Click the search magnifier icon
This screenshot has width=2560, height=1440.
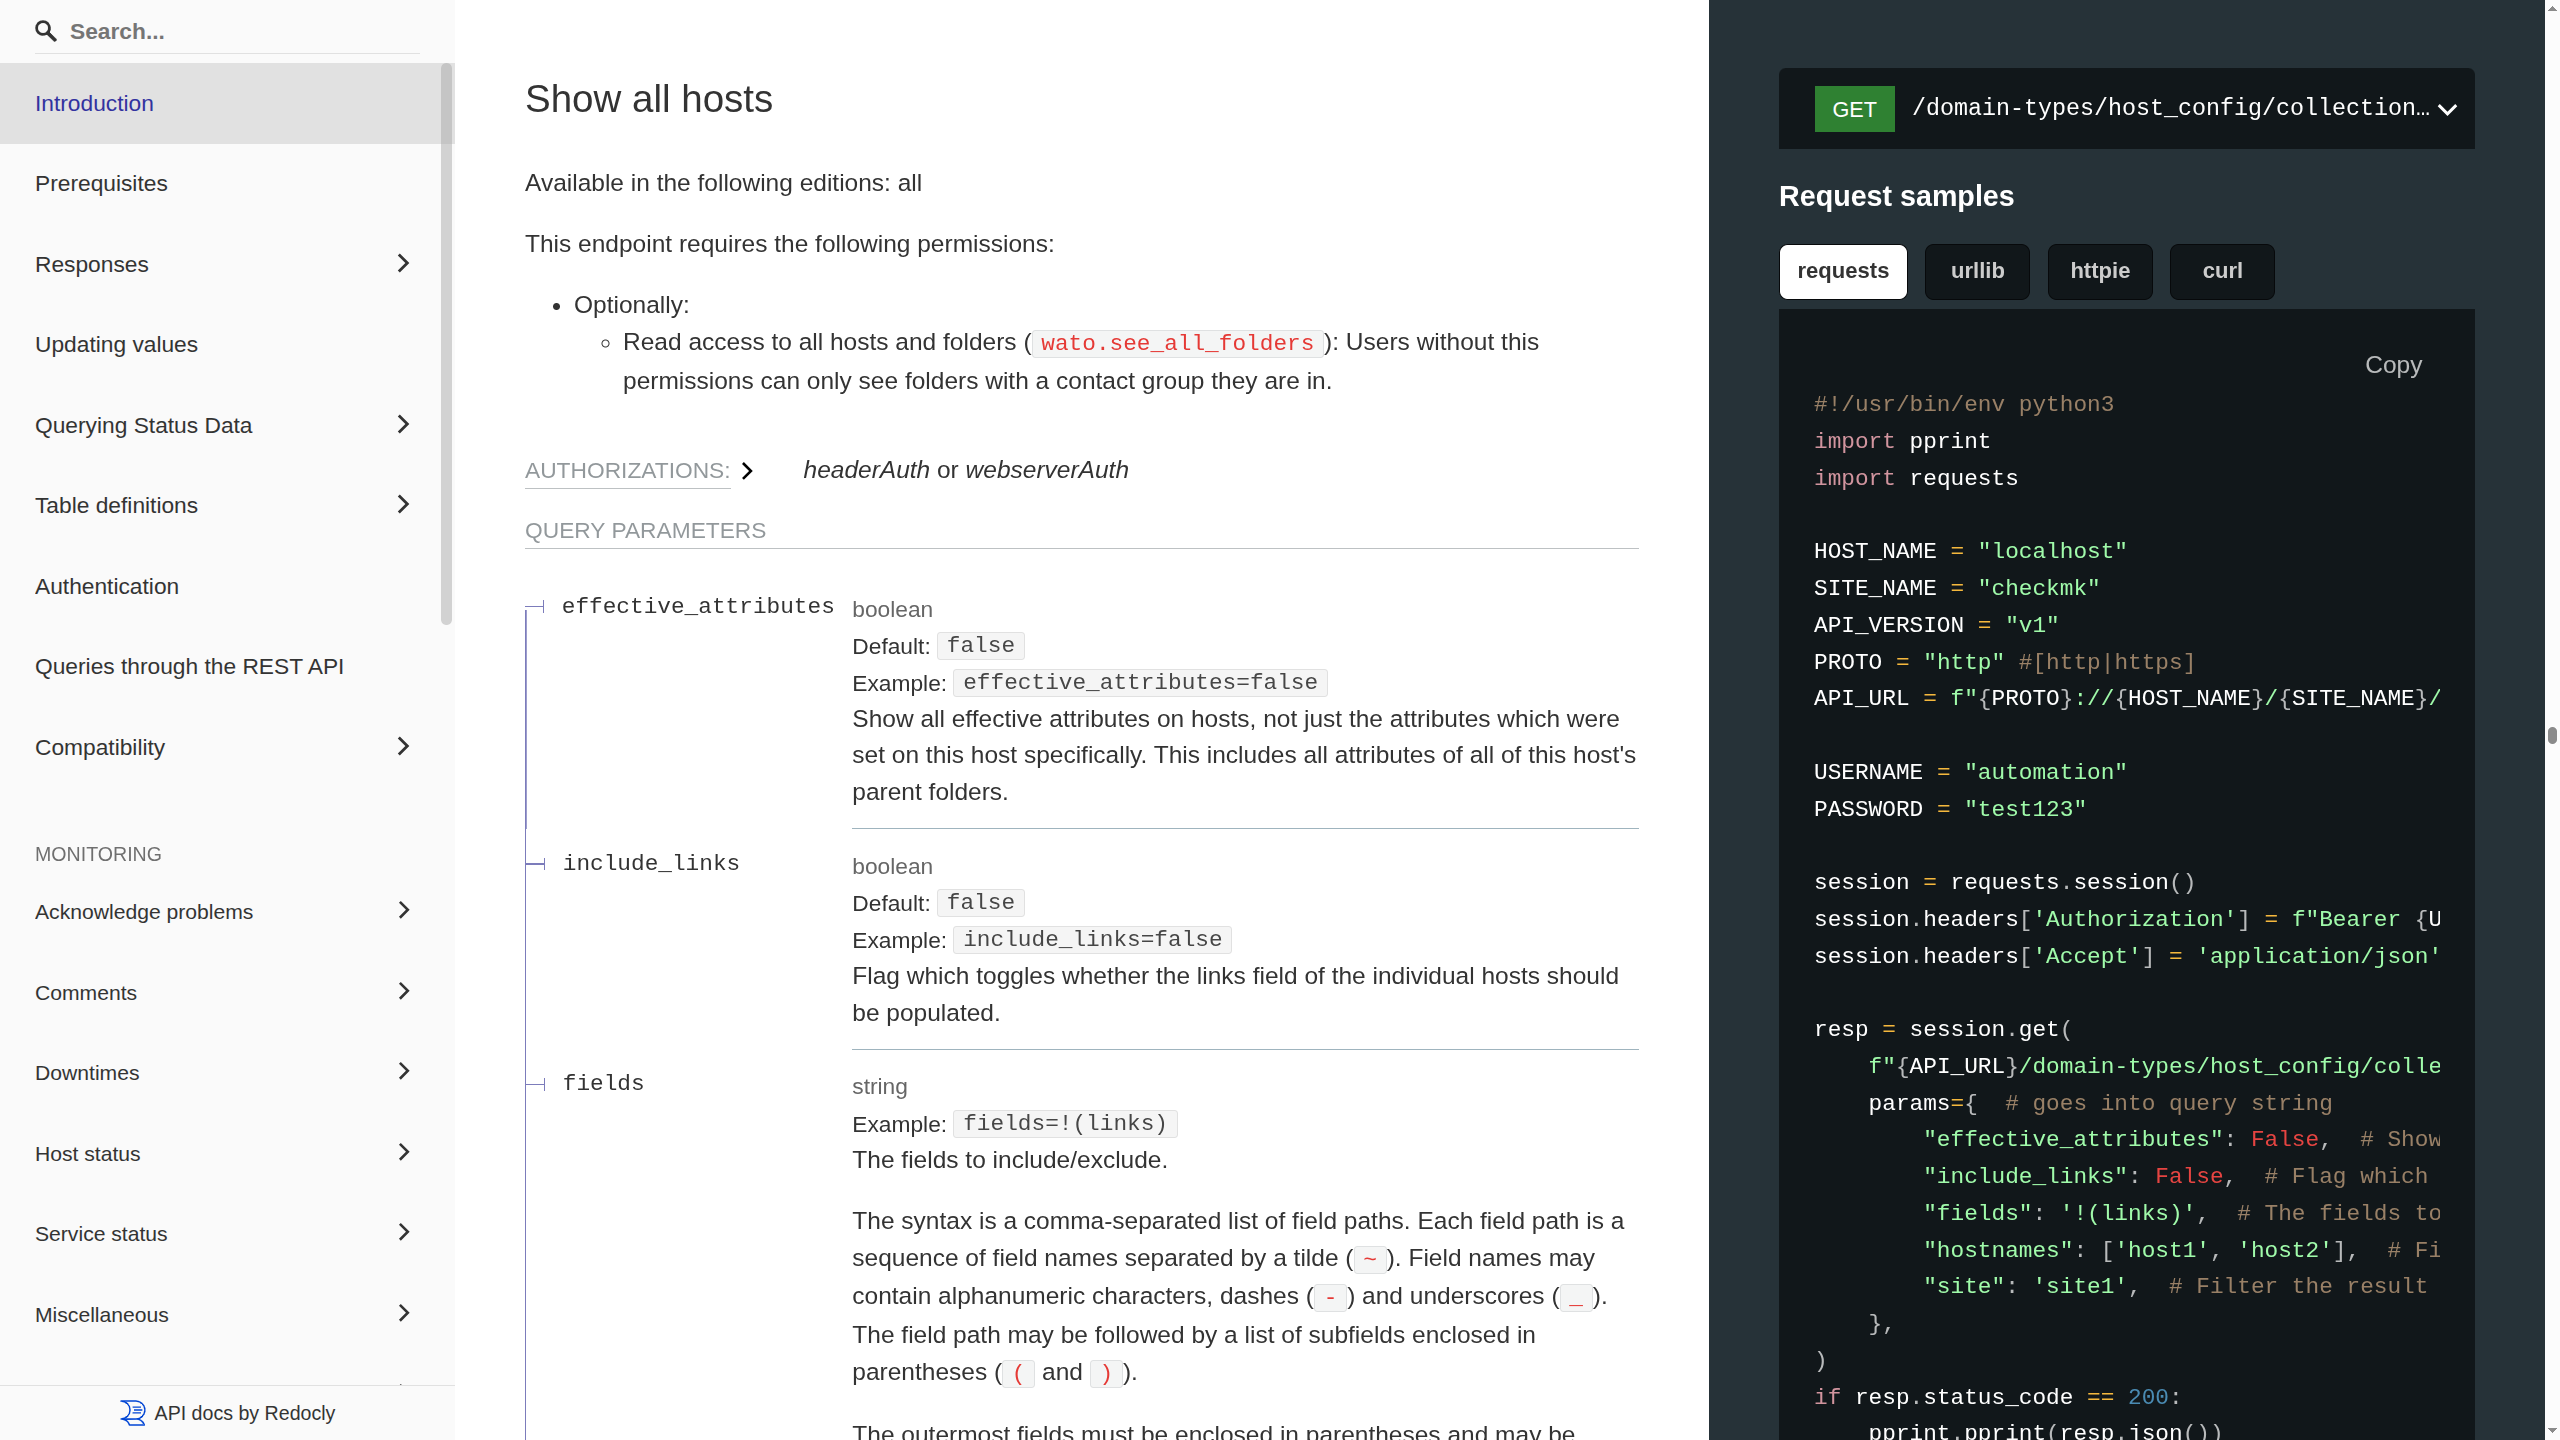[46, 31]
